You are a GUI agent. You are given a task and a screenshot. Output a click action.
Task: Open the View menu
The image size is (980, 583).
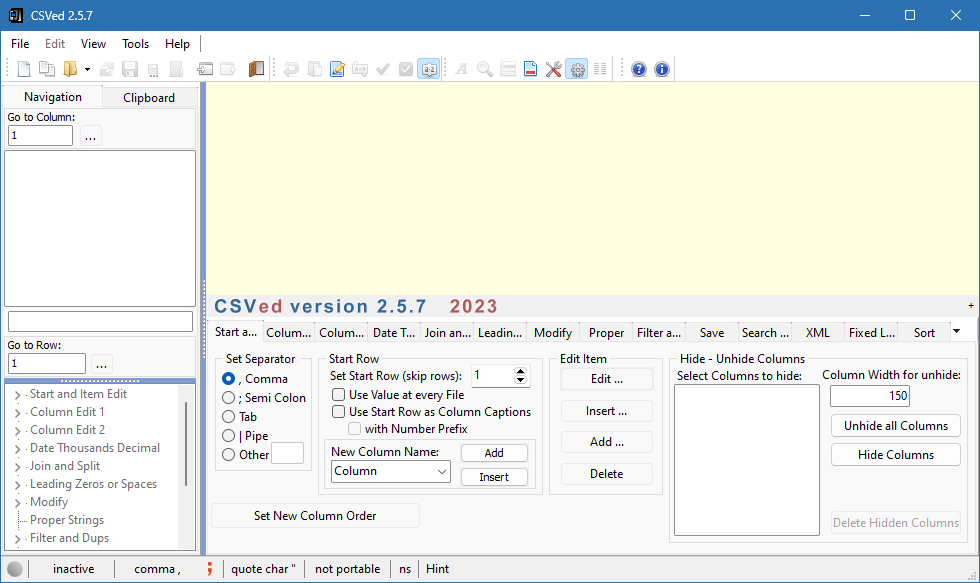[x=93, y=44]
